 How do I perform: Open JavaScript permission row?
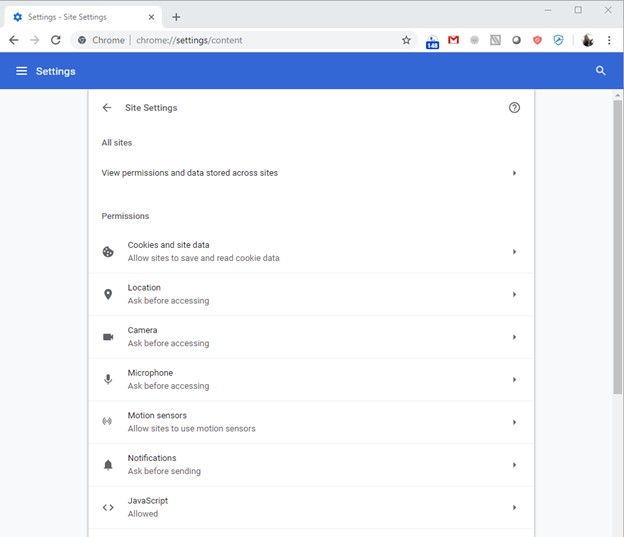tap(311, 507)
